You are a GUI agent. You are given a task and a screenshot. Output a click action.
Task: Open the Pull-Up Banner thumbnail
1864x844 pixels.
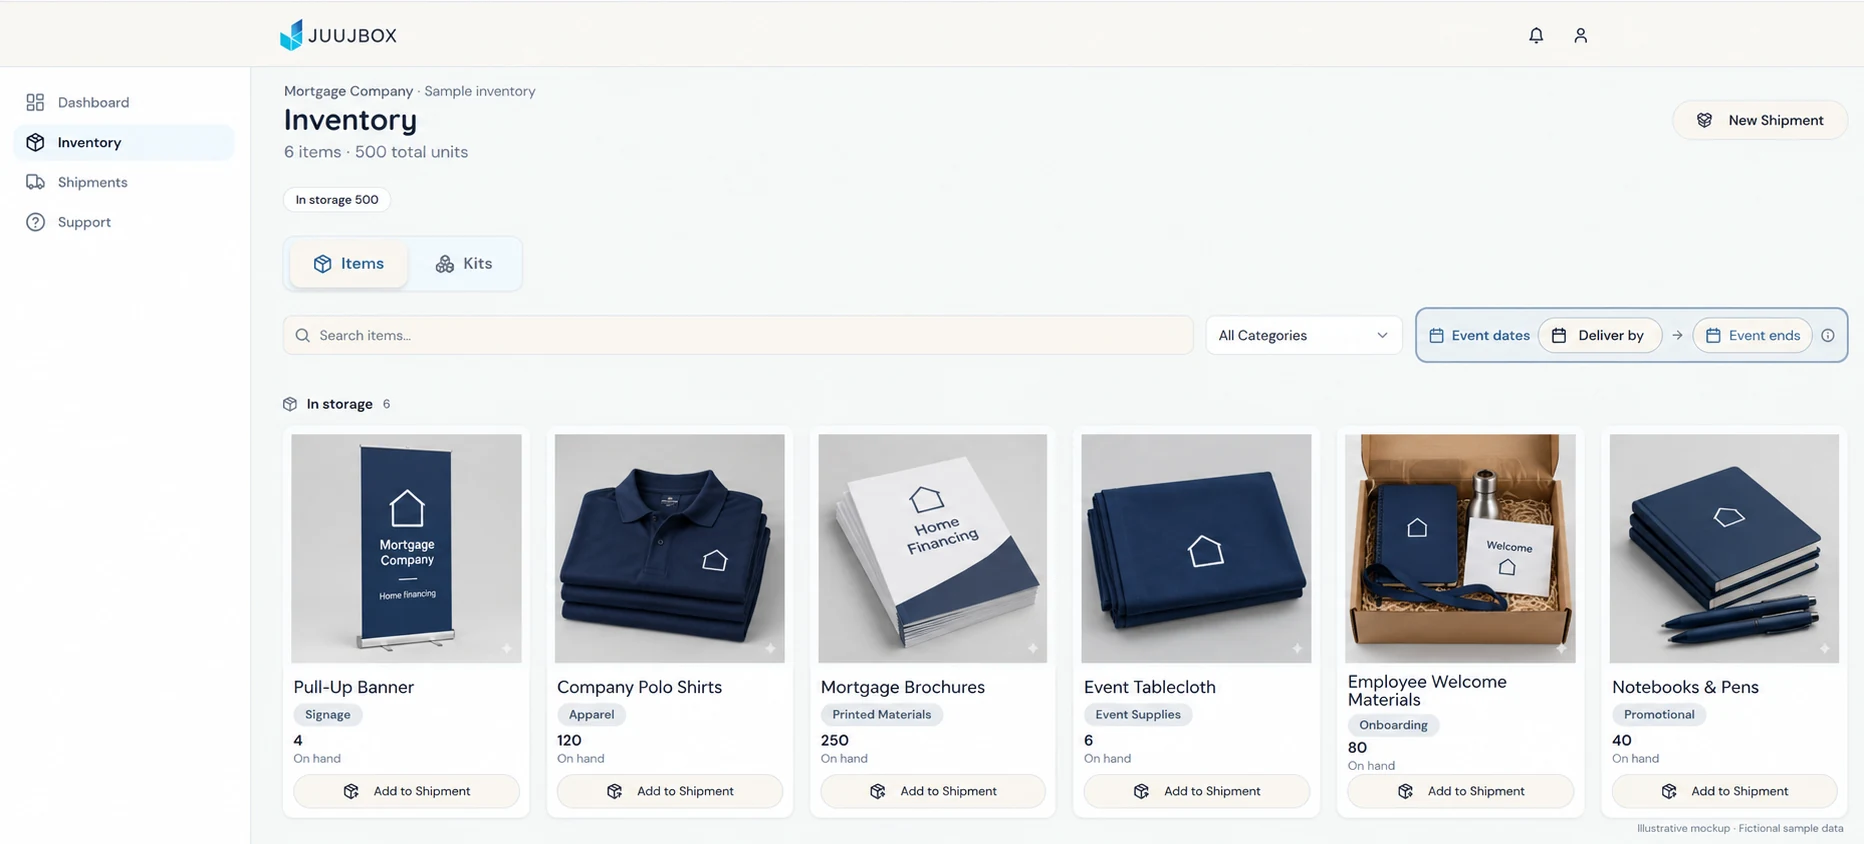(x=406, y=548)
